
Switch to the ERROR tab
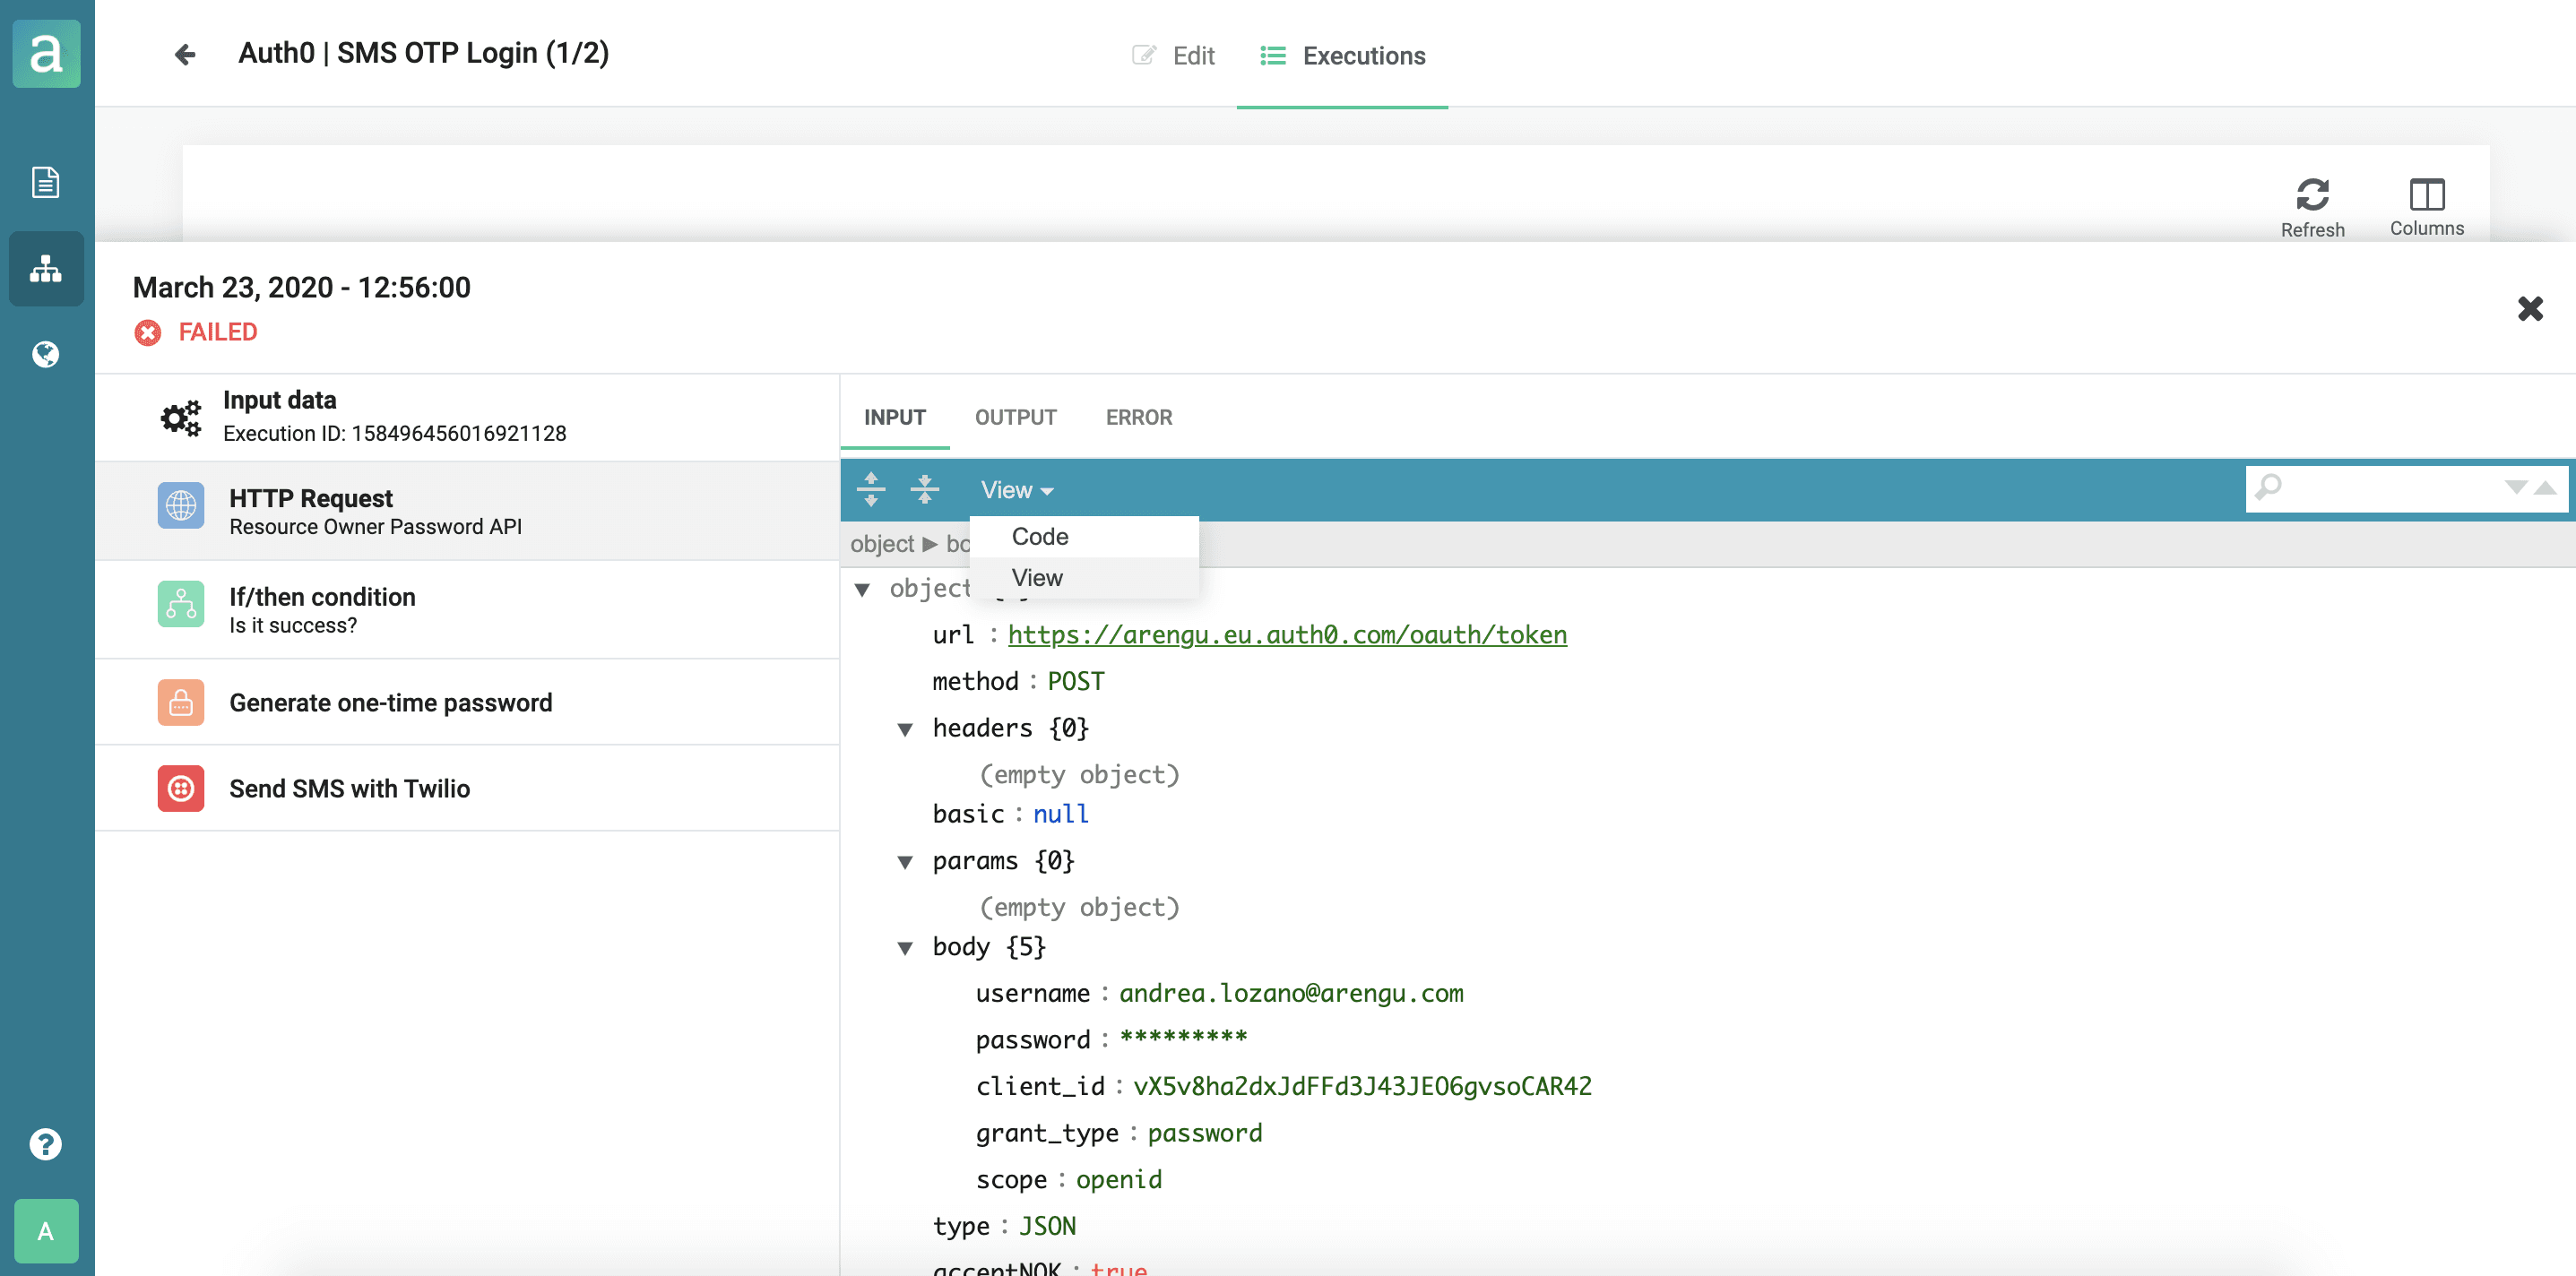(x=1139, y=417)
